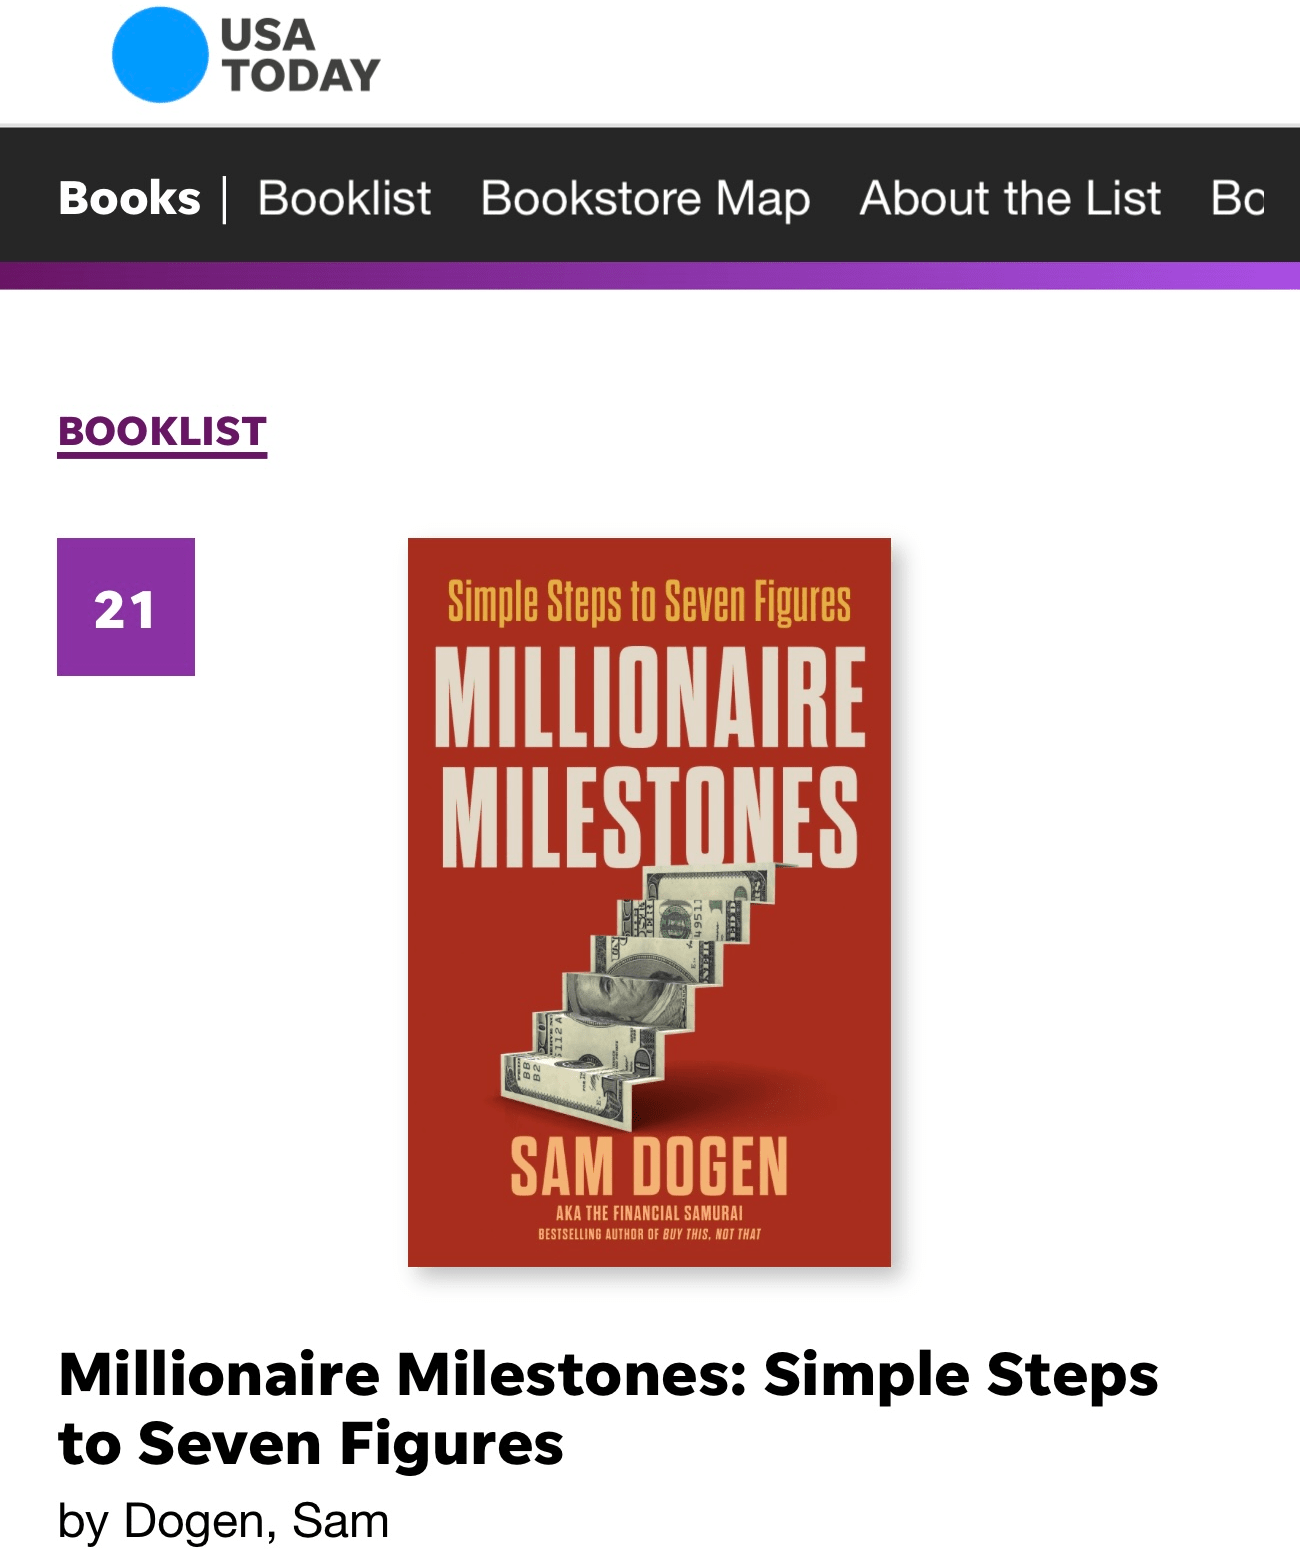
Task: Click the Millionaire Milestones page title heading
Action: pyautogui.click(x=608, y=1408)
